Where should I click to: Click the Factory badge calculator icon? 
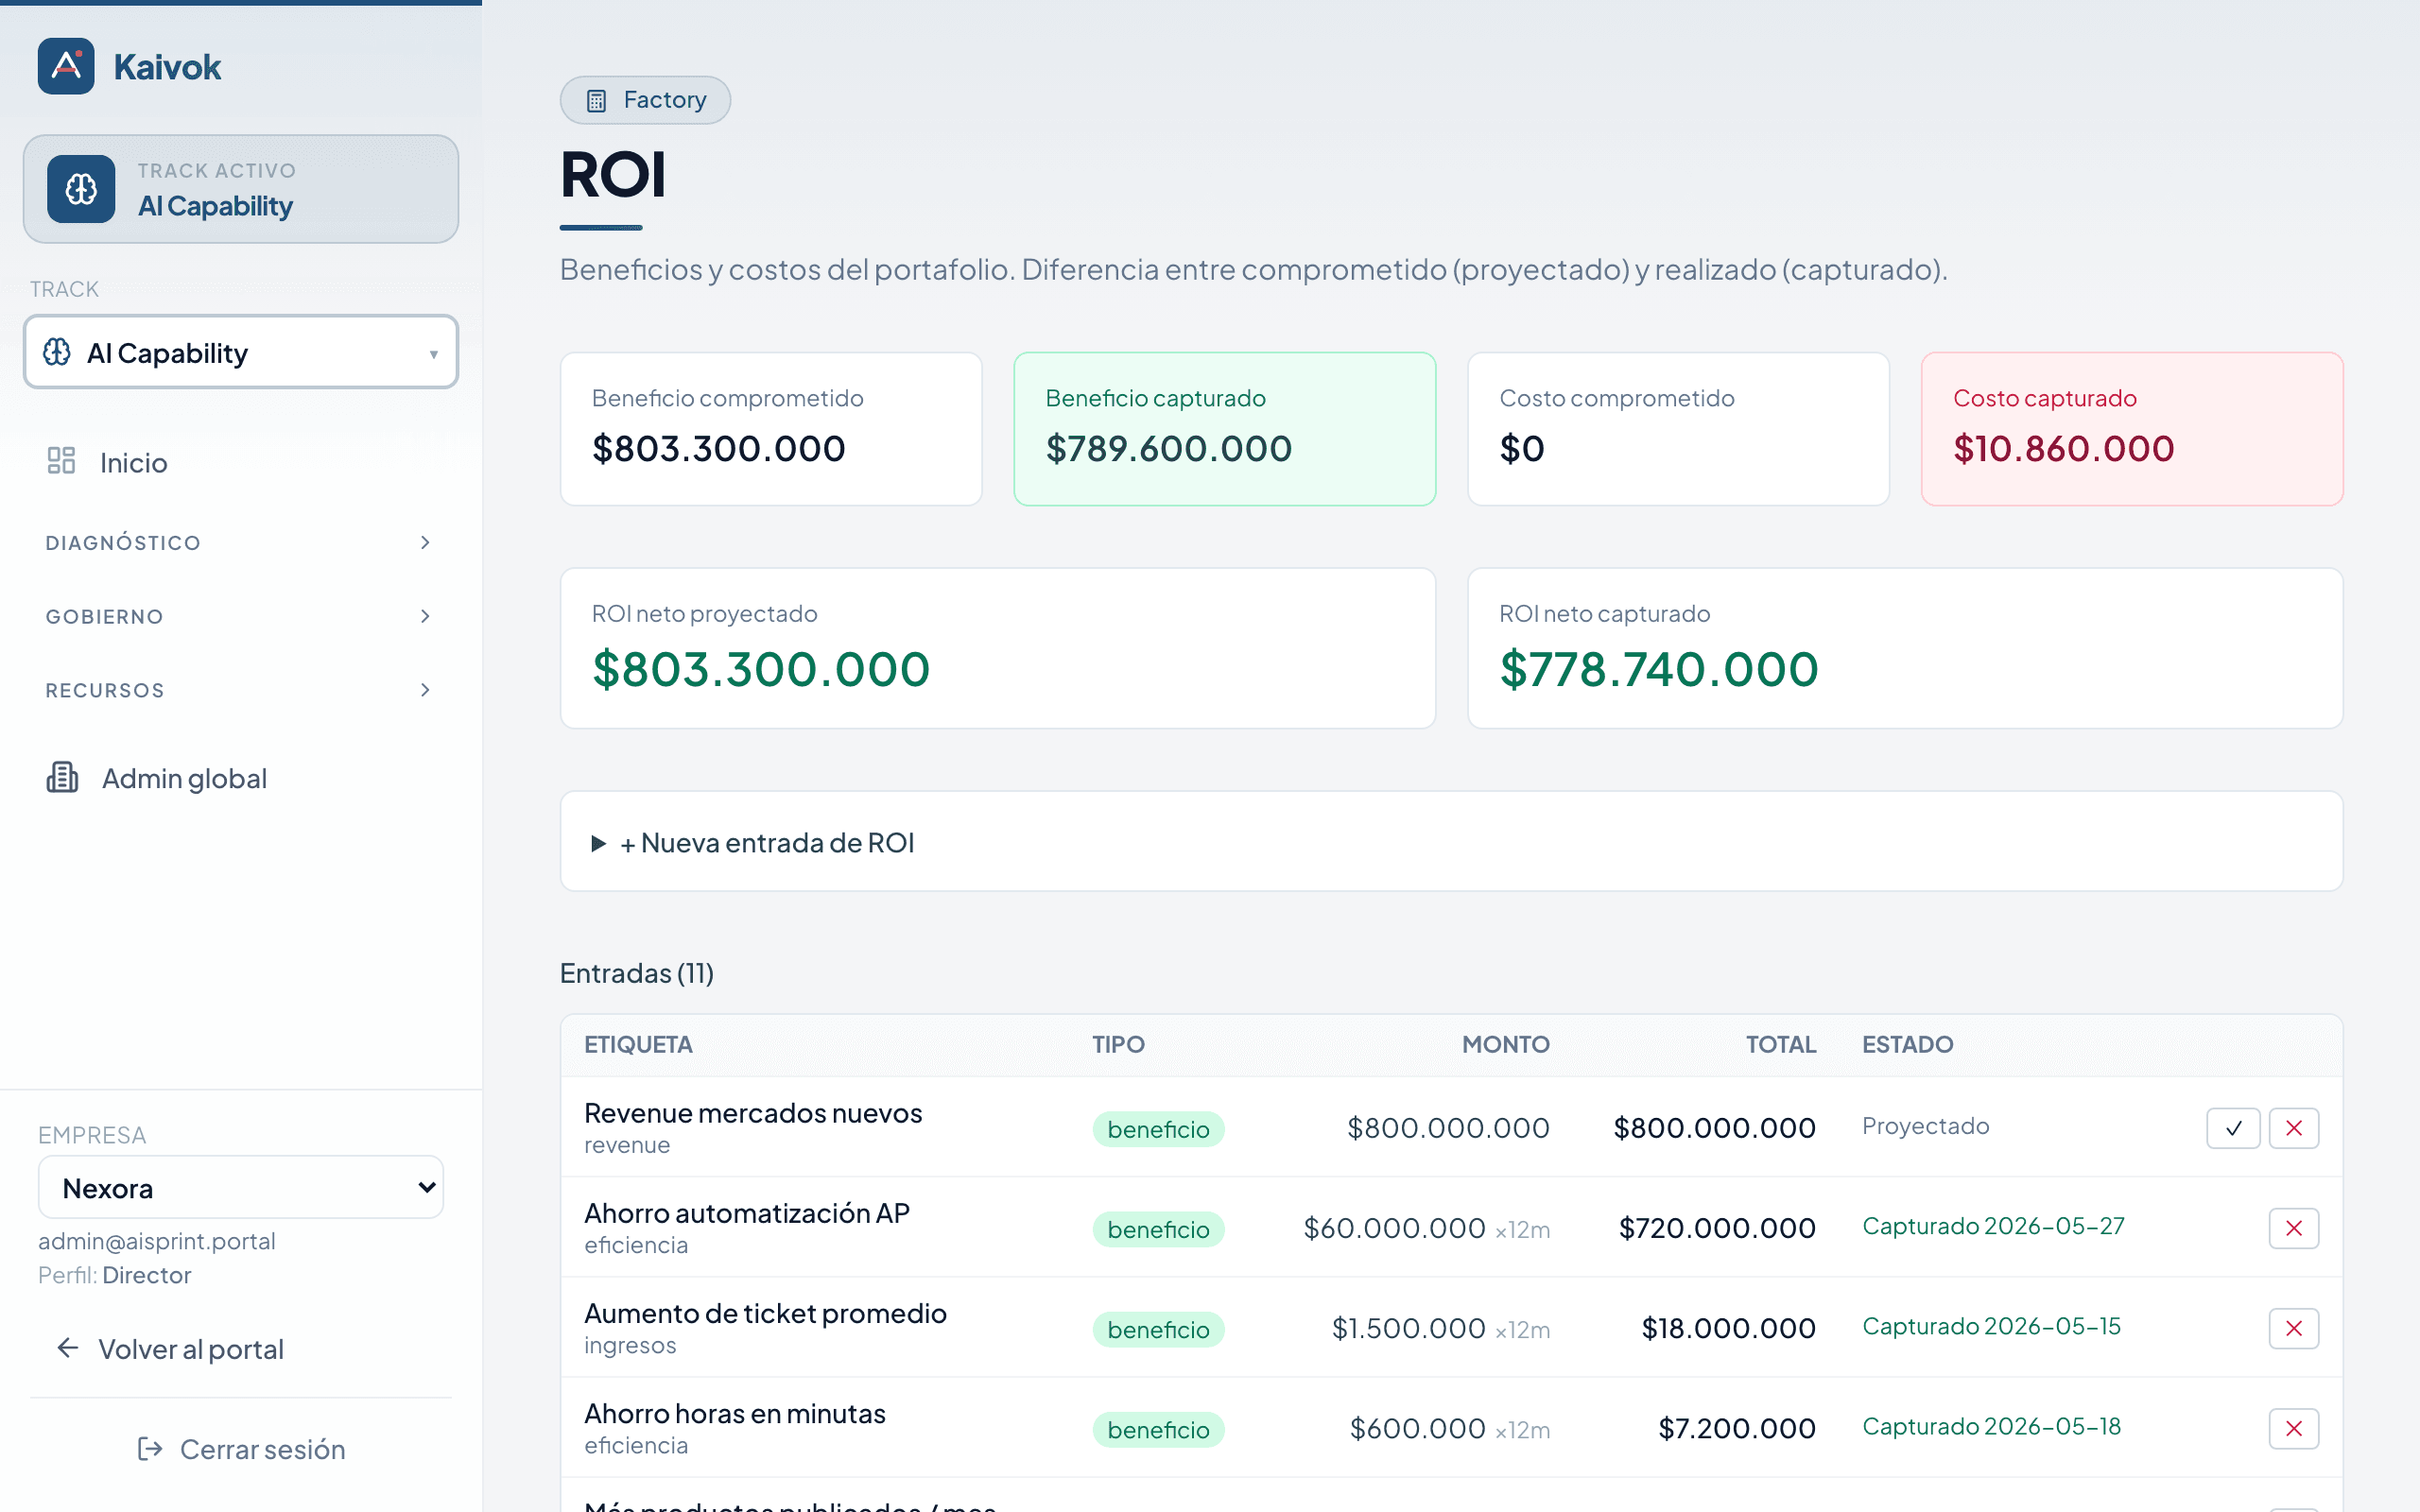(x=596, y=100)
